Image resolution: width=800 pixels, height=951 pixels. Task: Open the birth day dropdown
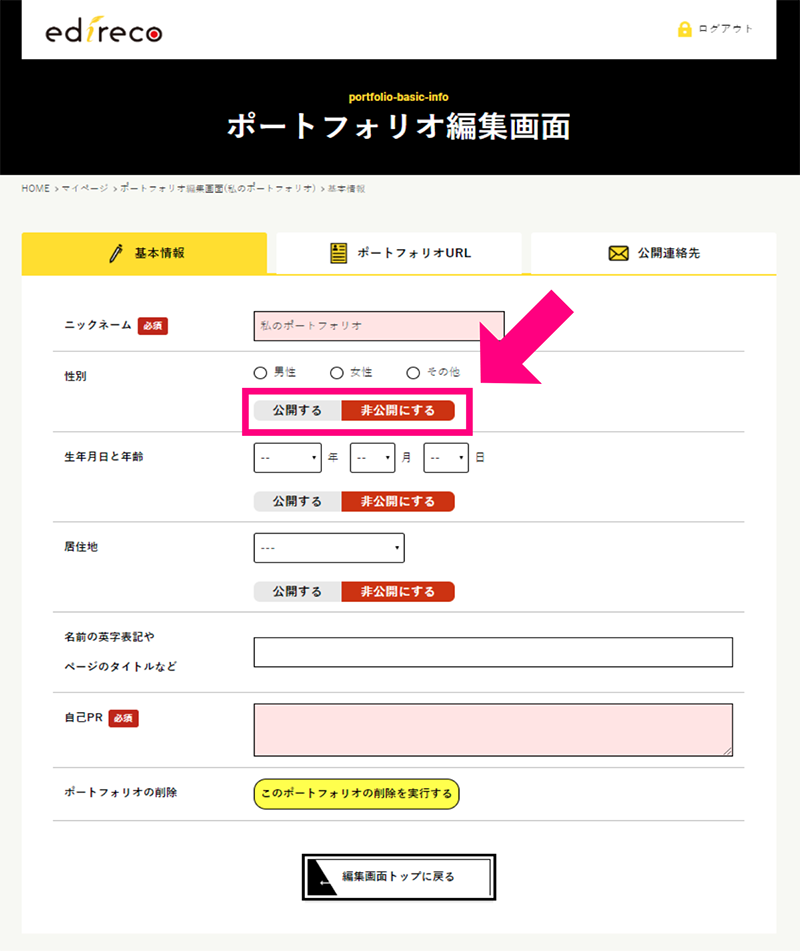[446, 457]
